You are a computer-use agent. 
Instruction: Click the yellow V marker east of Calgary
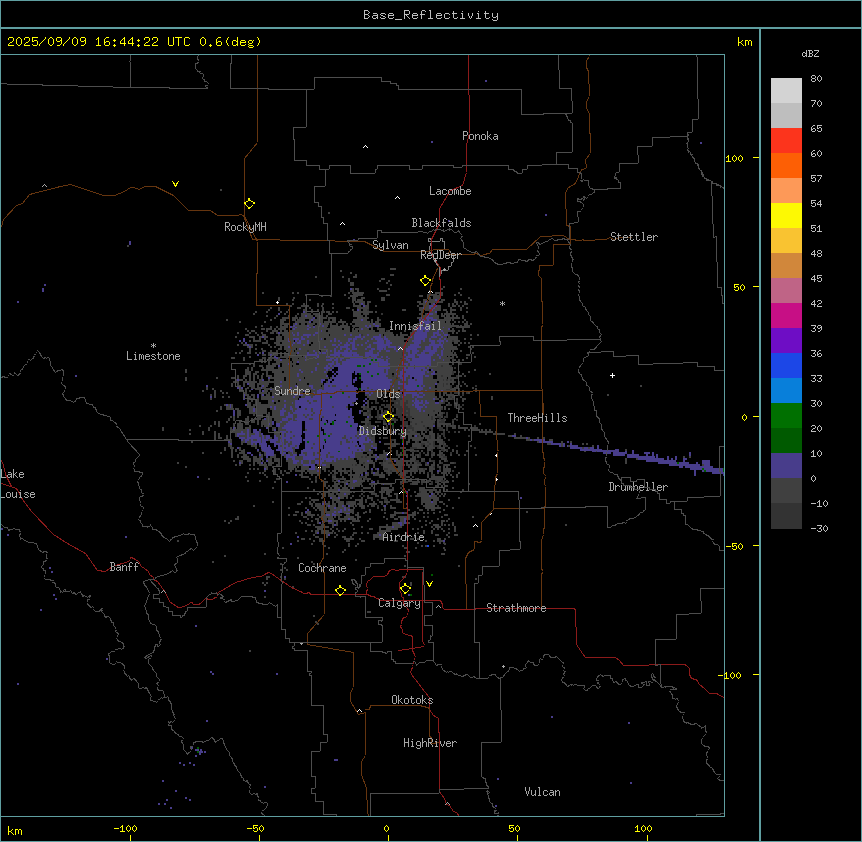[x=429, y=584]
